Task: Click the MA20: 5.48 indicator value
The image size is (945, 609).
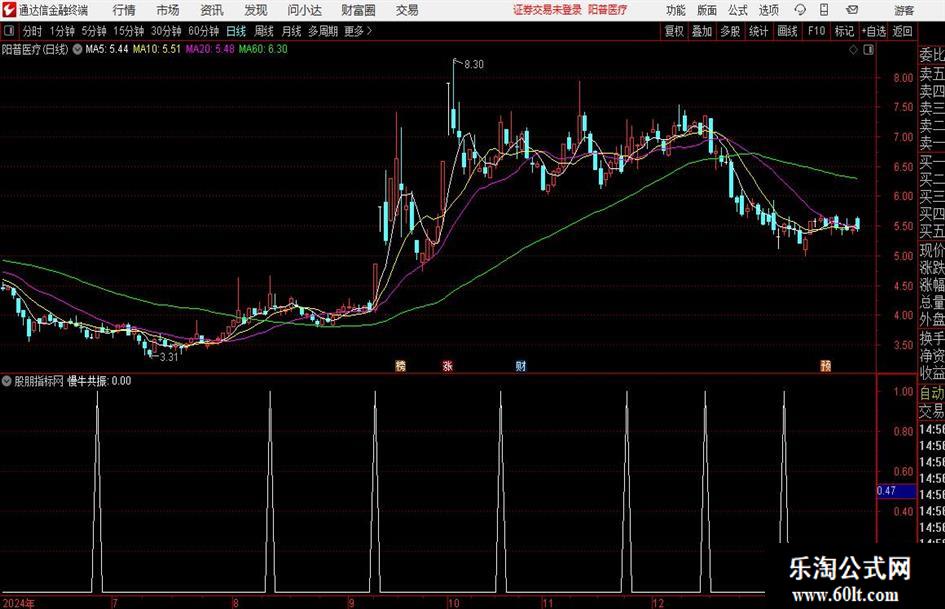Action: tap(210, 49)
